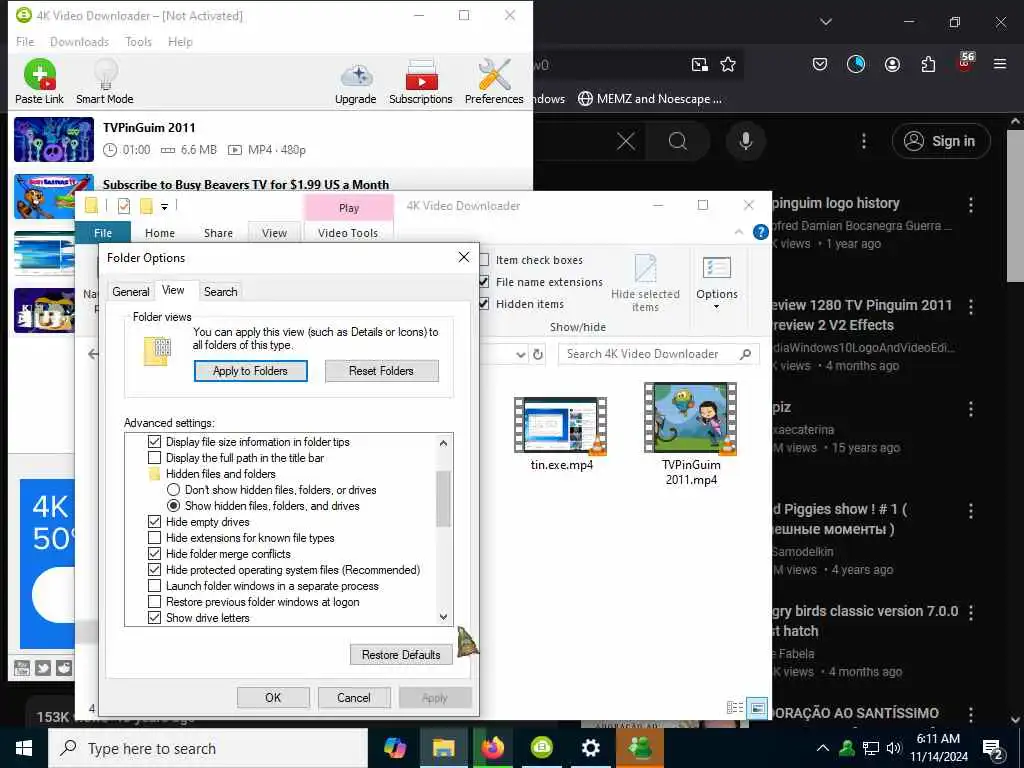Image resolution: width=1024 pixels, height=768 pixels.
Task: Open more options for pinguim logo history
Action: 970,205
